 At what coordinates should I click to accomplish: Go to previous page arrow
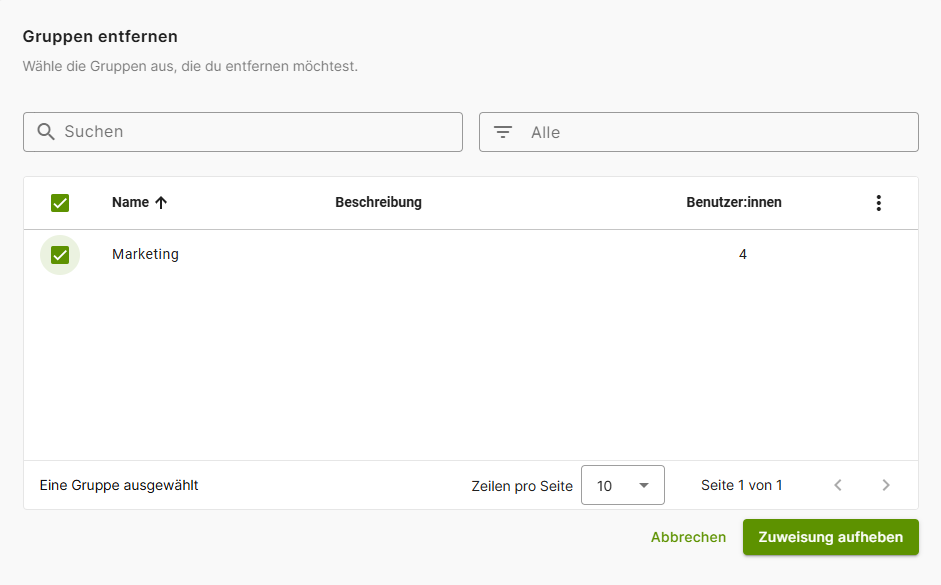[838, 485]
